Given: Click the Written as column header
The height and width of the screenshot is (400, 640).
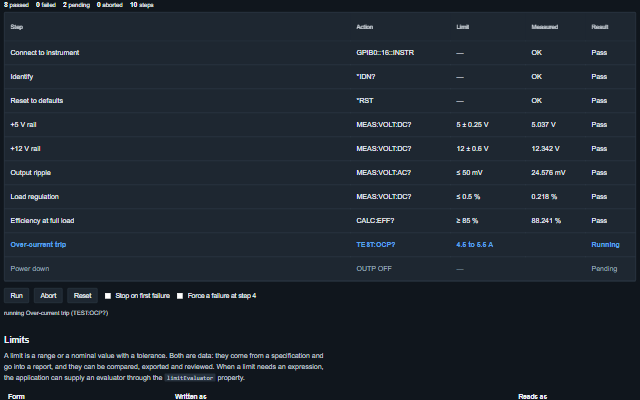Looking at the screenshot, I should (191, 396).
